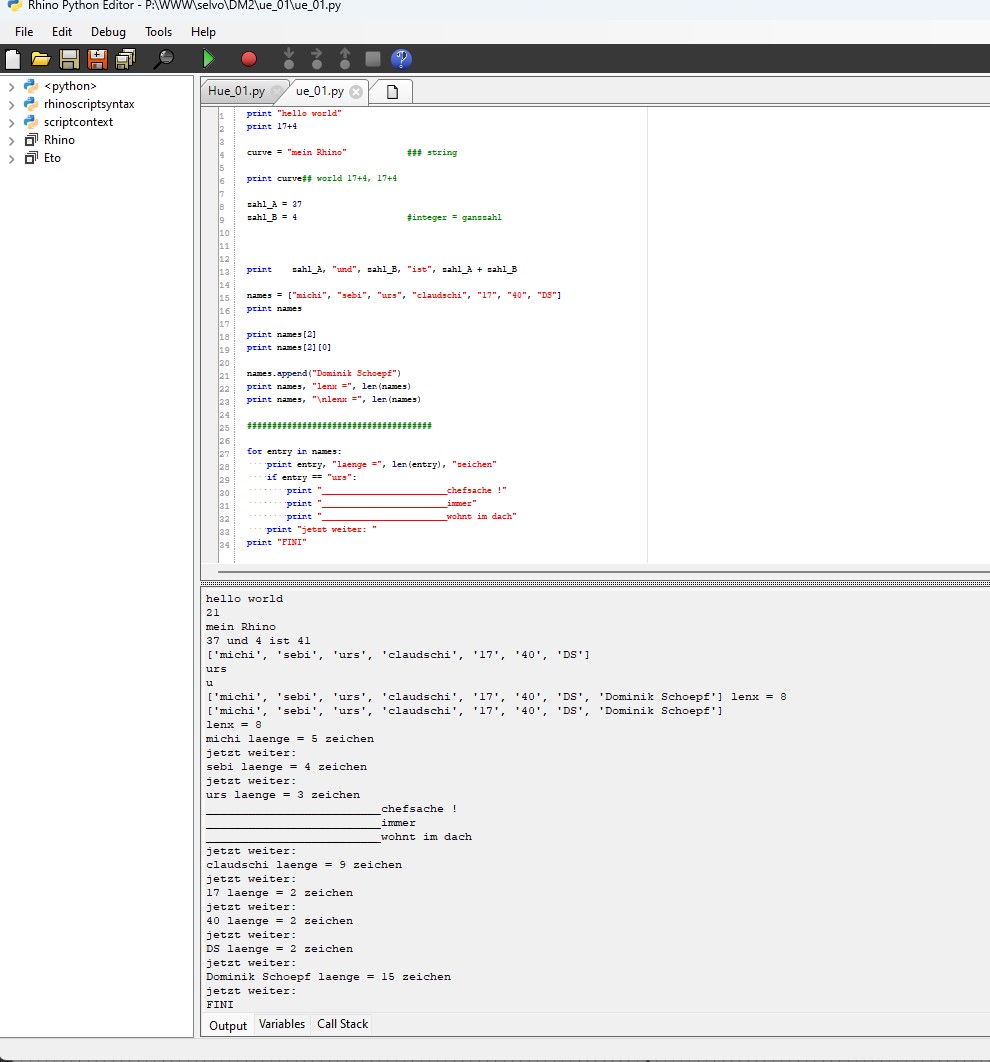Open an existing script file
Image resolution: width=990 pixels, height=1062 pixels.
[x=41, y=59]
